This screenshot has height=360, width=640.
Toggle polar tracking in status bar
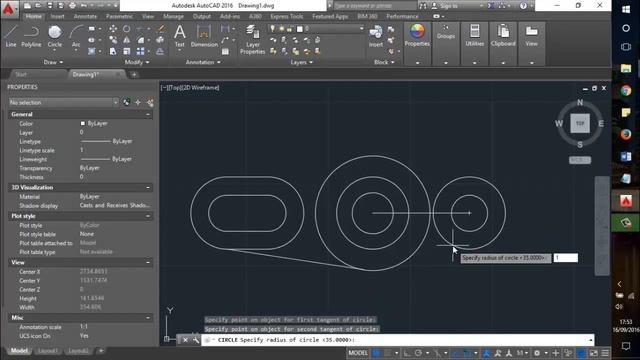coord(418,353)
